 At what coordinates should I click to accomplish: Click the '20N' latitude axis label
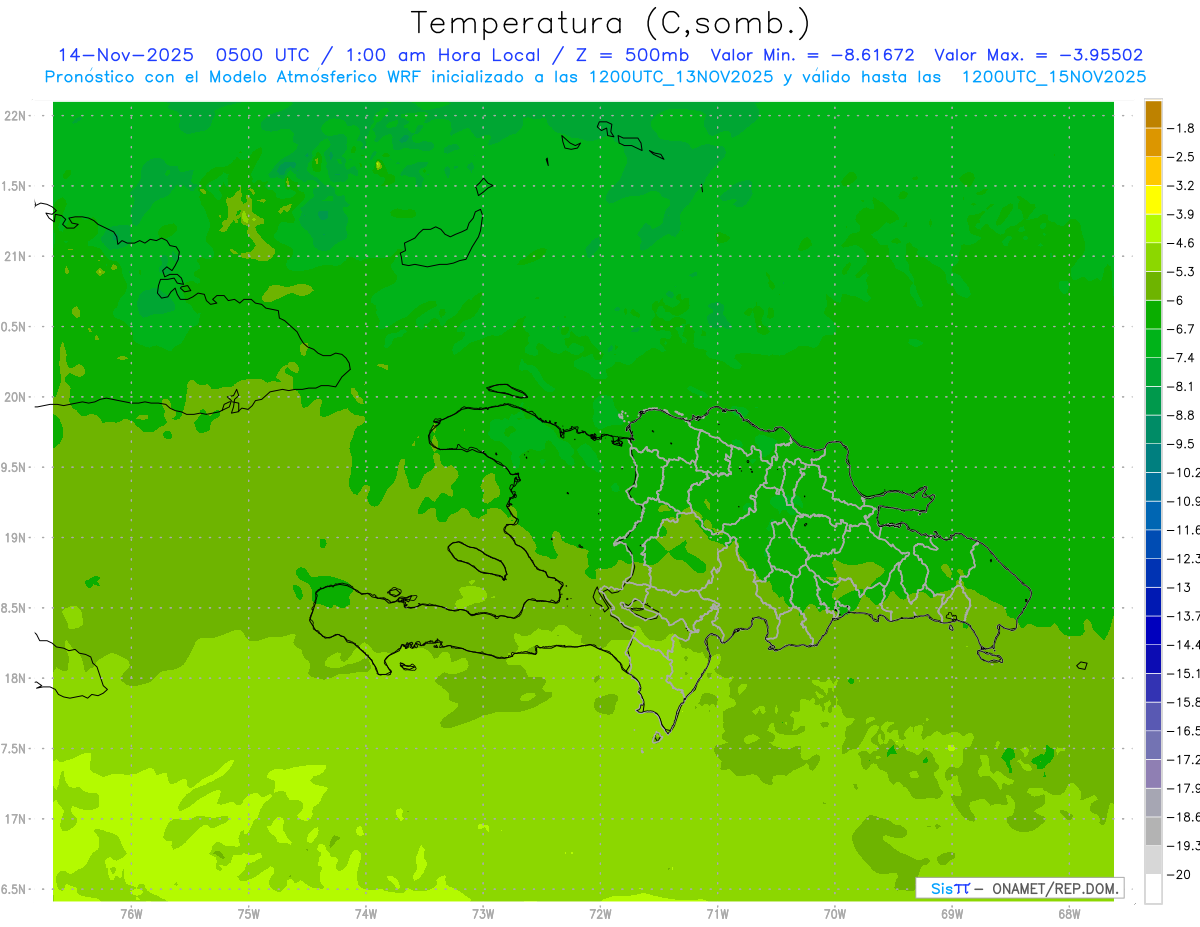point(16,397)
